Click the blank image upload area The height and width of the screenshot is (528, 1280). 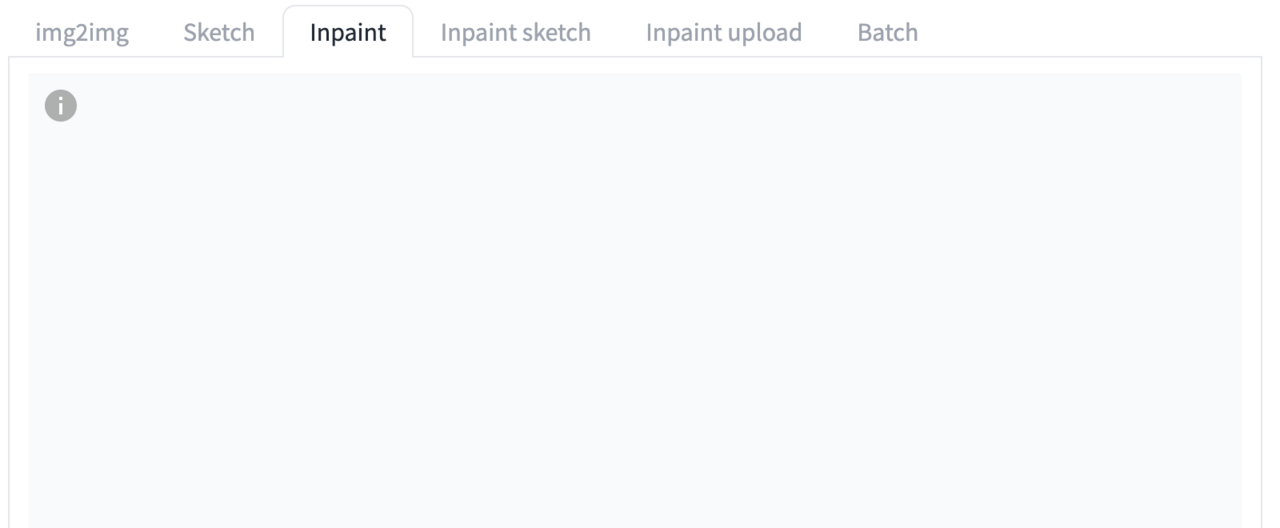634,300
